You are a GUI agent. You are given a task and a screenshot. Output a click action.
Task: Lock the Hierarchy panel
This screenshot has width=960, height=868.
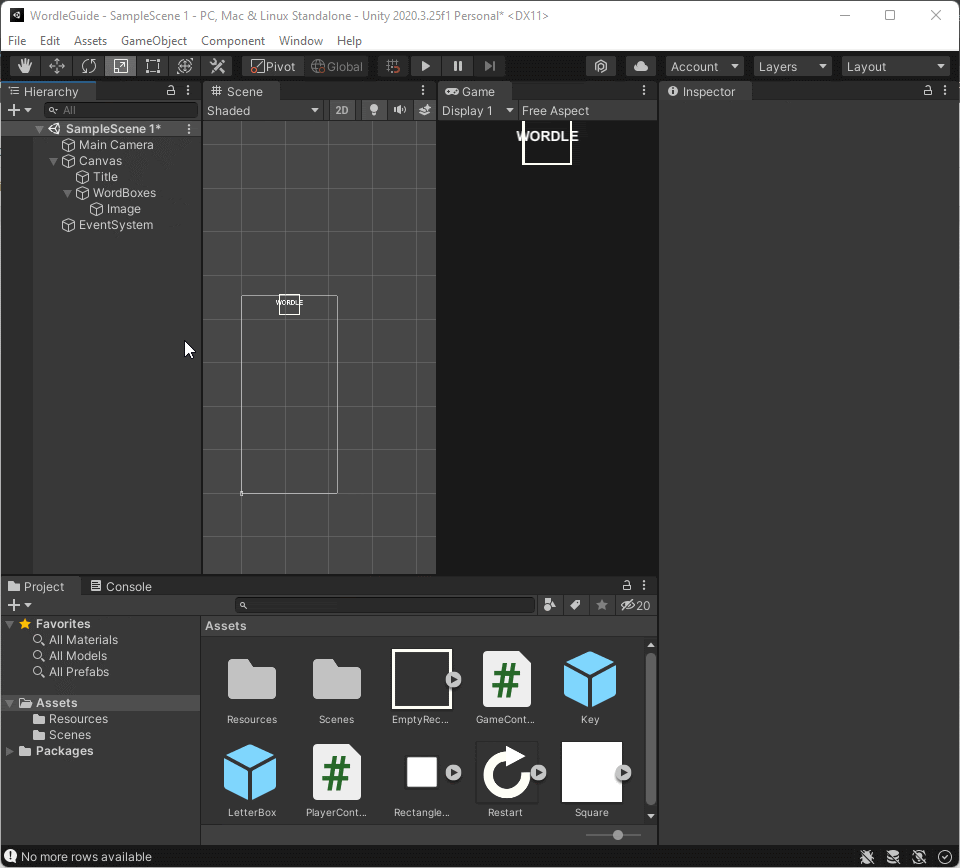pyautogui.click(x=171, y=91)
